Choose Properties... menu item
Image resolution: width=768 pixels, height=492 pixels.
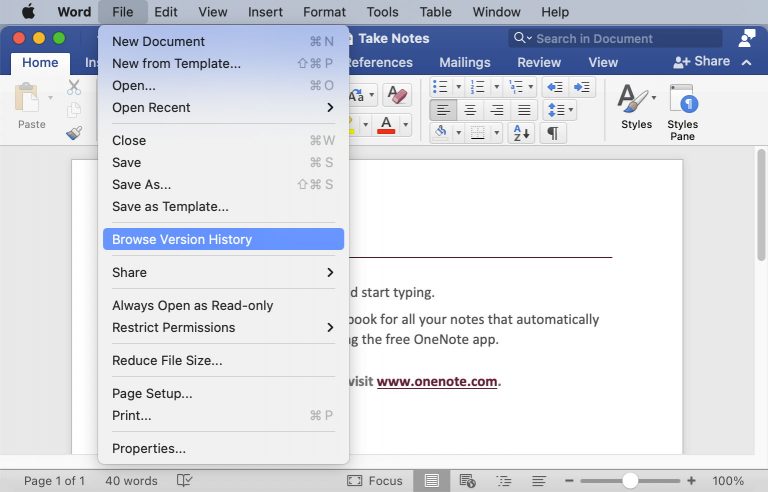click(223, 448)
